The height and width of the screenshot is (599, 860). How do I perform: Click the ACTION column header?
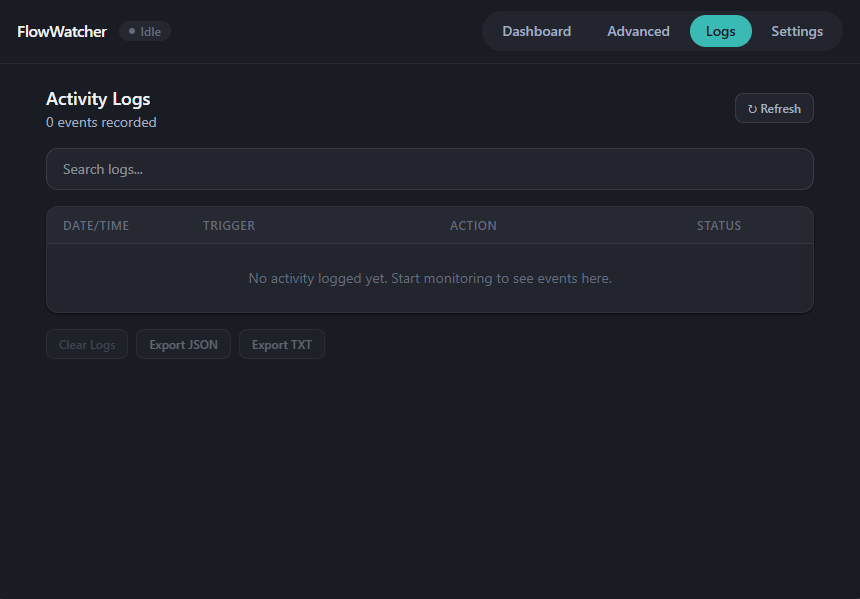pyautogui.click(x=473, y=225)
